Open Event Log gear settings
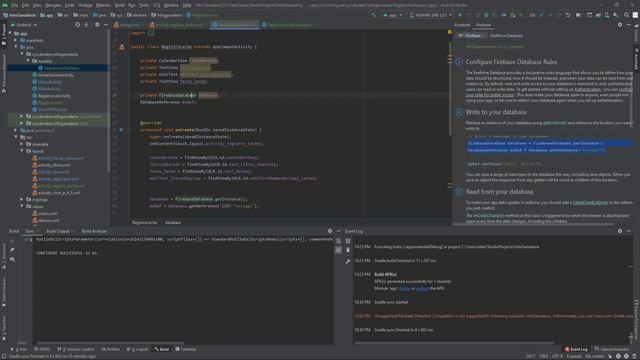Image resolution: width=640 pixels, height=360 pixels. (x=620, y=231)
